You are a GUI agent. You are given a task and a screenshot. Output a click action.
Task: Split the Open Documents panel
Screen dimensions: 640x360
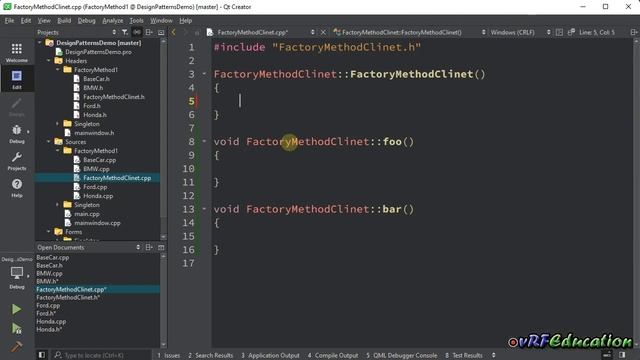[149, 247]
